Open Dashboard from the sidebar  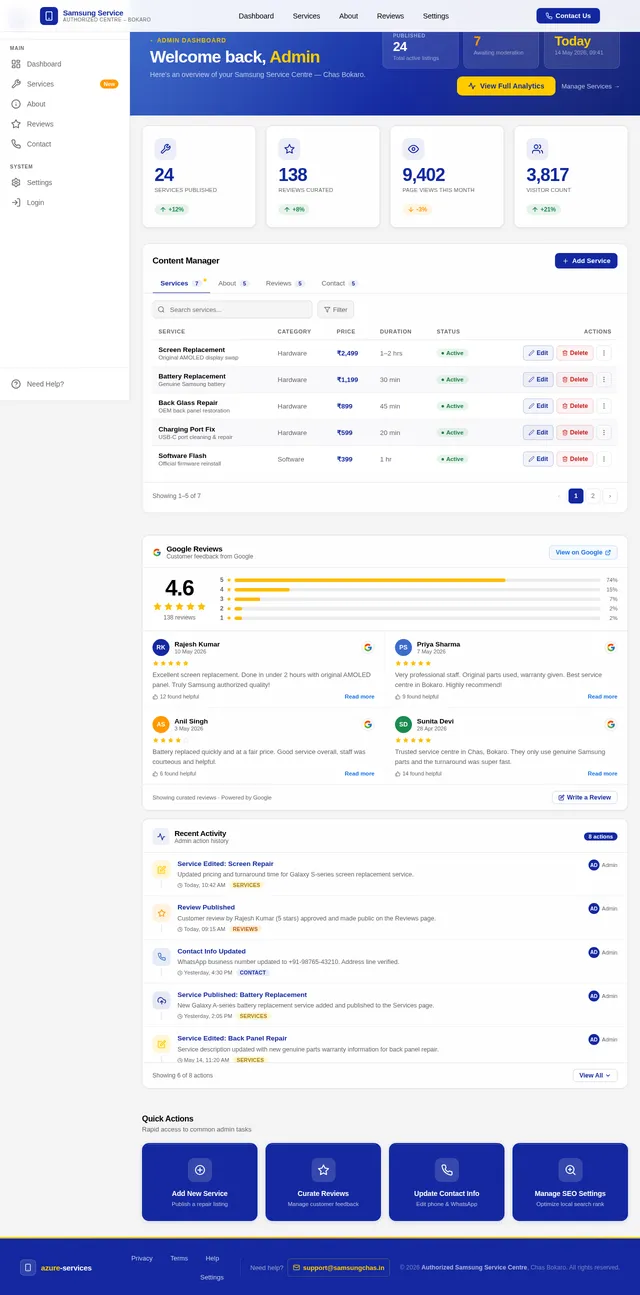click(65, 64)
